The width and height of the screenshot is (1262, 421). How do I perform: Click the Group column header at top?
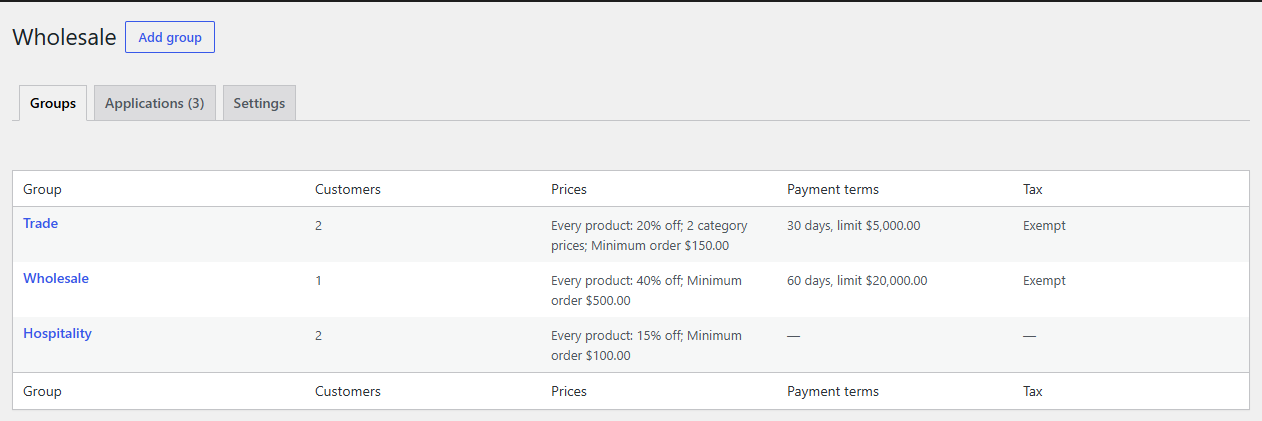pos(42,189)
